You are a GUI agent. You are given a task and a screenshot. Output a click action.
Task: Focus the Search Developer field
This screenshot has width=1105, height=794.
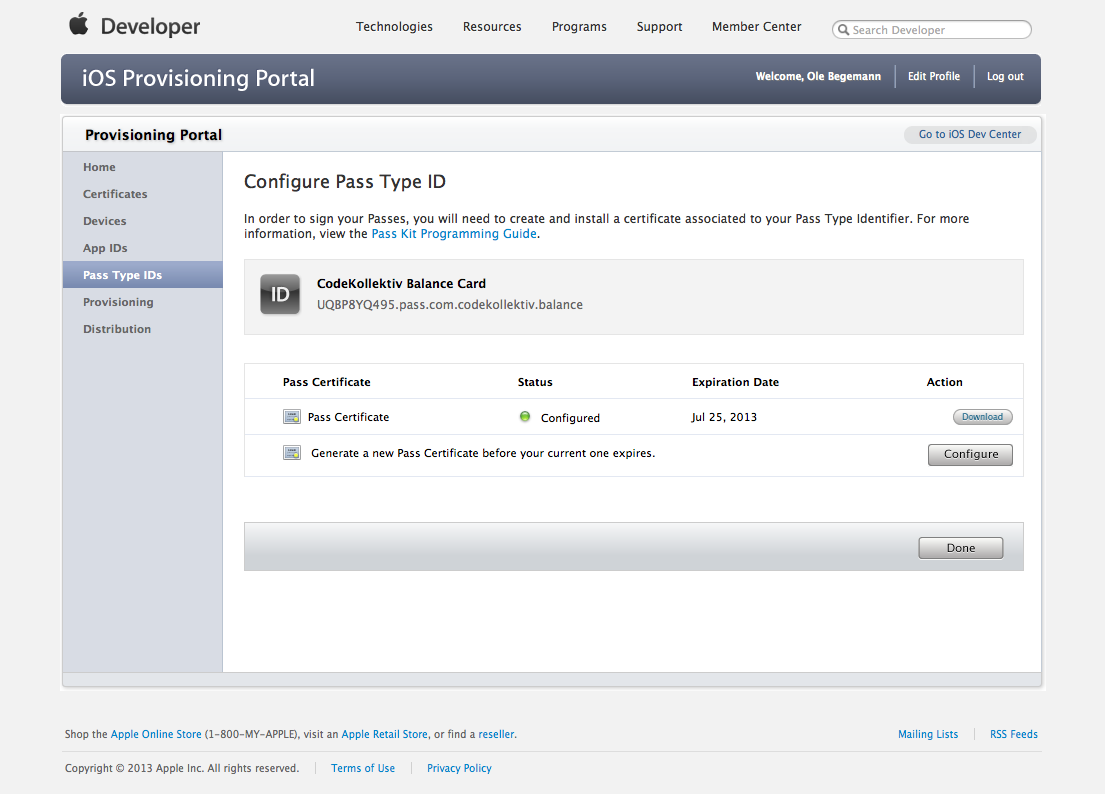tap(938, 30)
